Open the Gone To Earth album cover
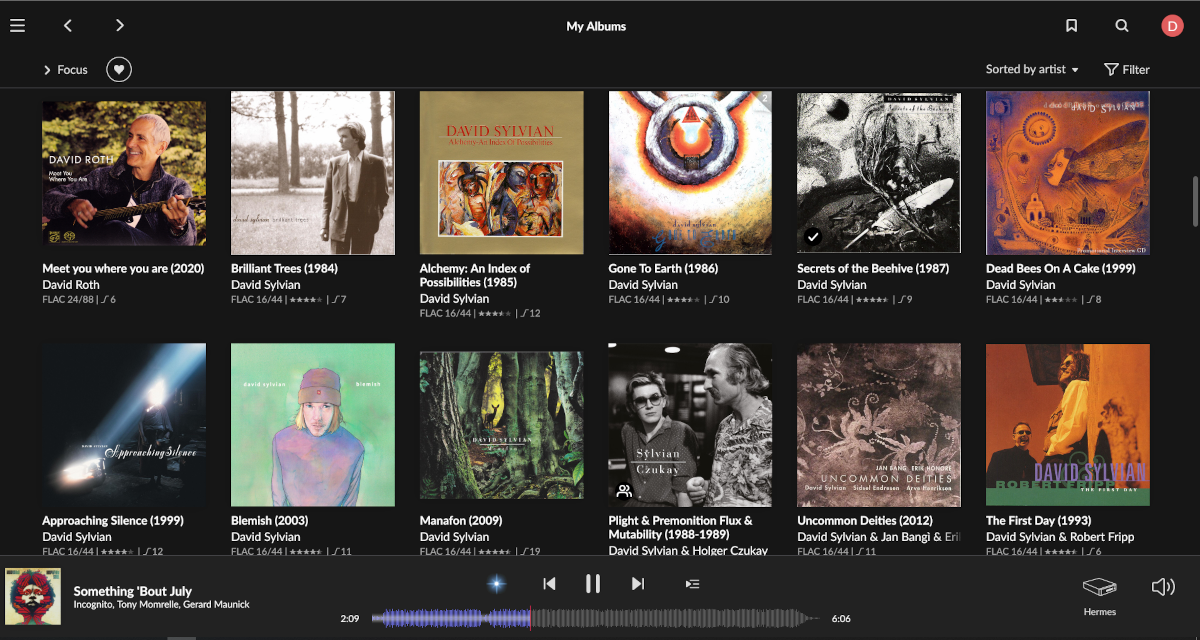The width and height of the screenshot is (1200, 640). coord(691,173)
